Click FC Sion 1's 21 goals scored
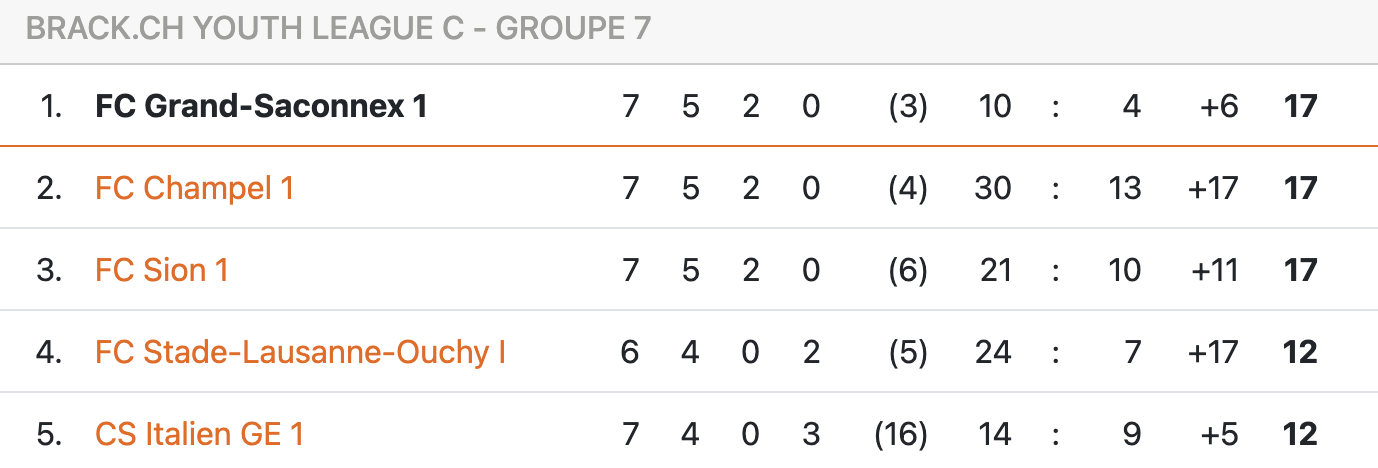The height and width of the screenshot is (468, 1378). pyautogui.click(x=994, y=270)
